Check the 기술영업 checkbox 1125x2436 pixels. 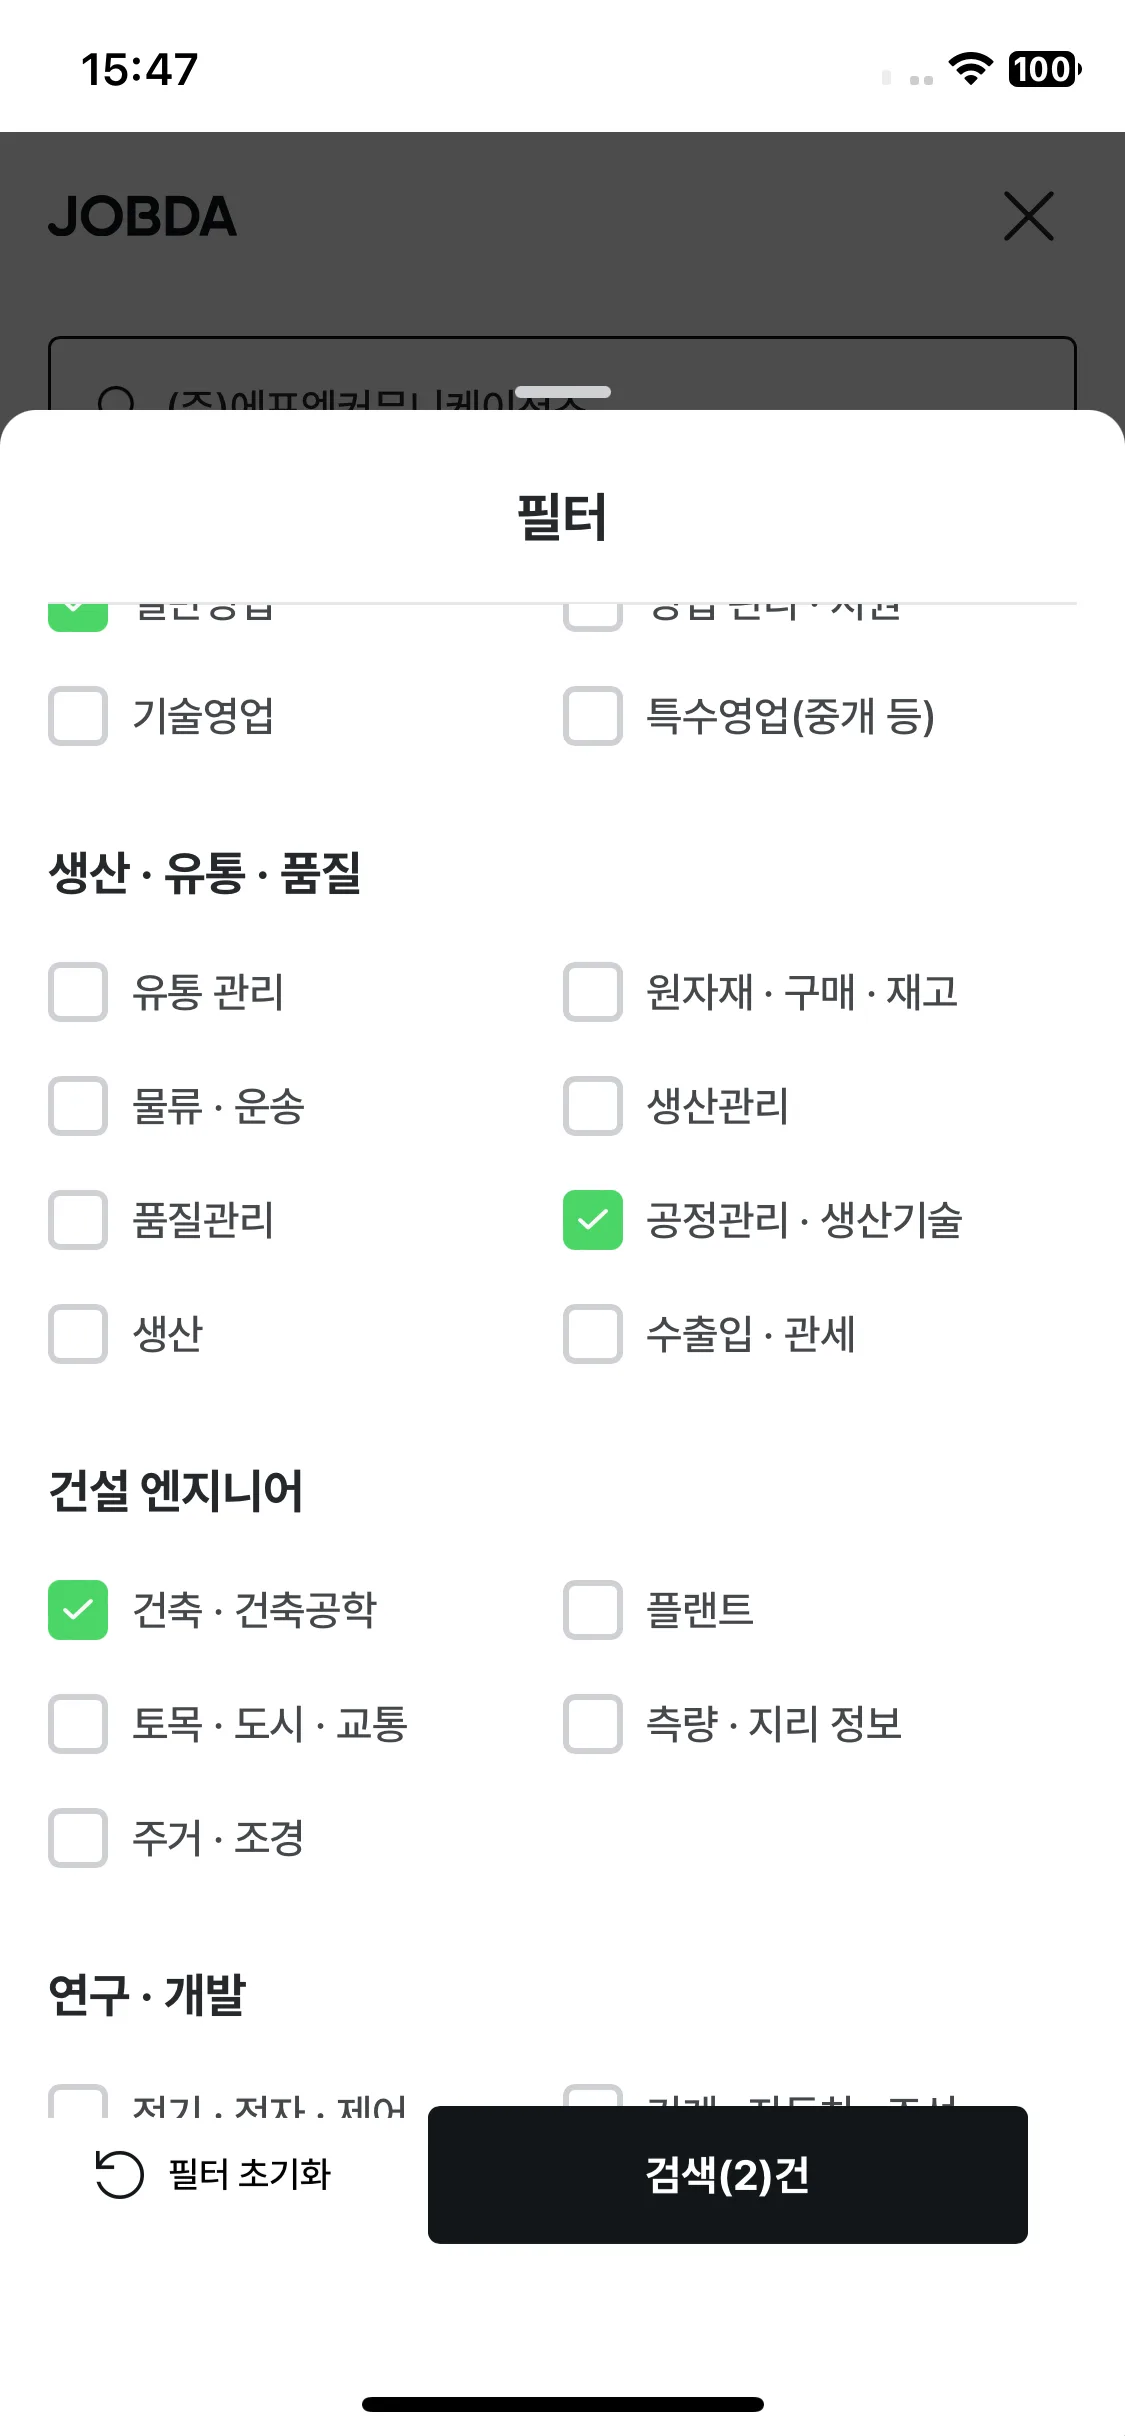[78, 716]
